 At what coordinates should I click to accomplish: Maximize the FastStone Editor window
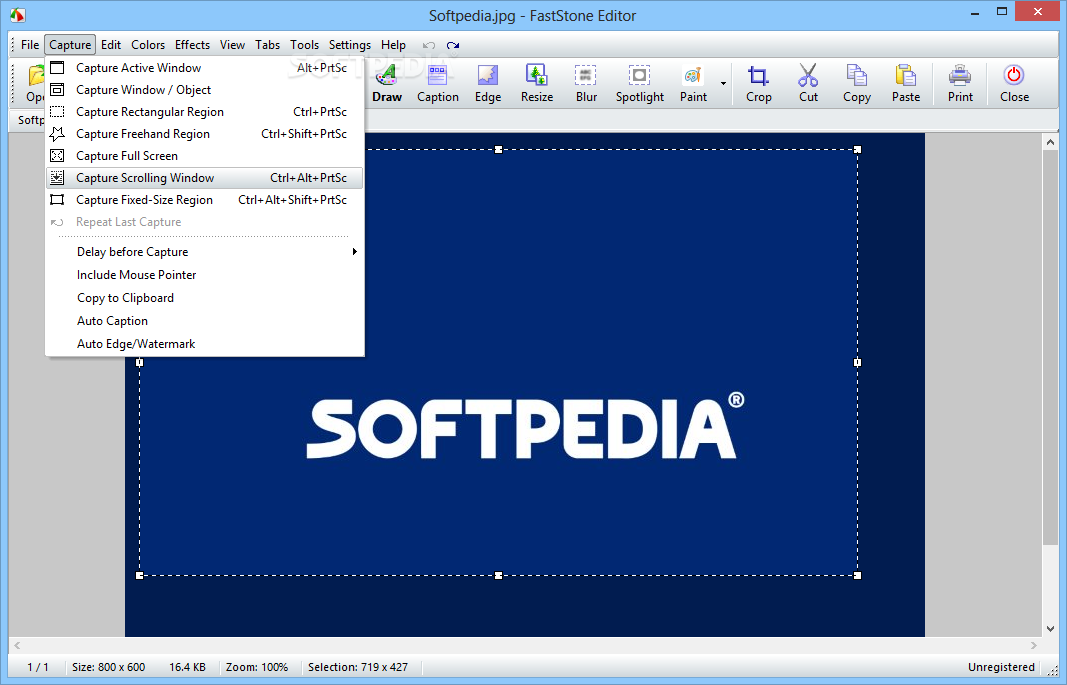[x=1002, y=12]
